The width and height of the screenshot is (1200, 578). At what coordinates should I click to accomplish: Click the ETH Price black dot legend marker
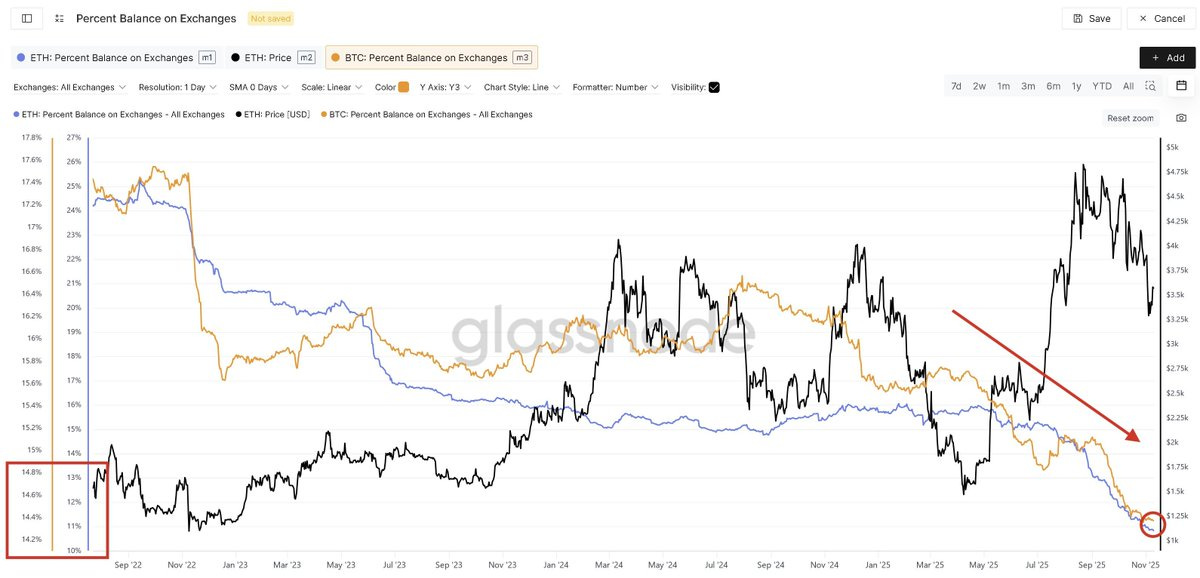pos(236,57)
